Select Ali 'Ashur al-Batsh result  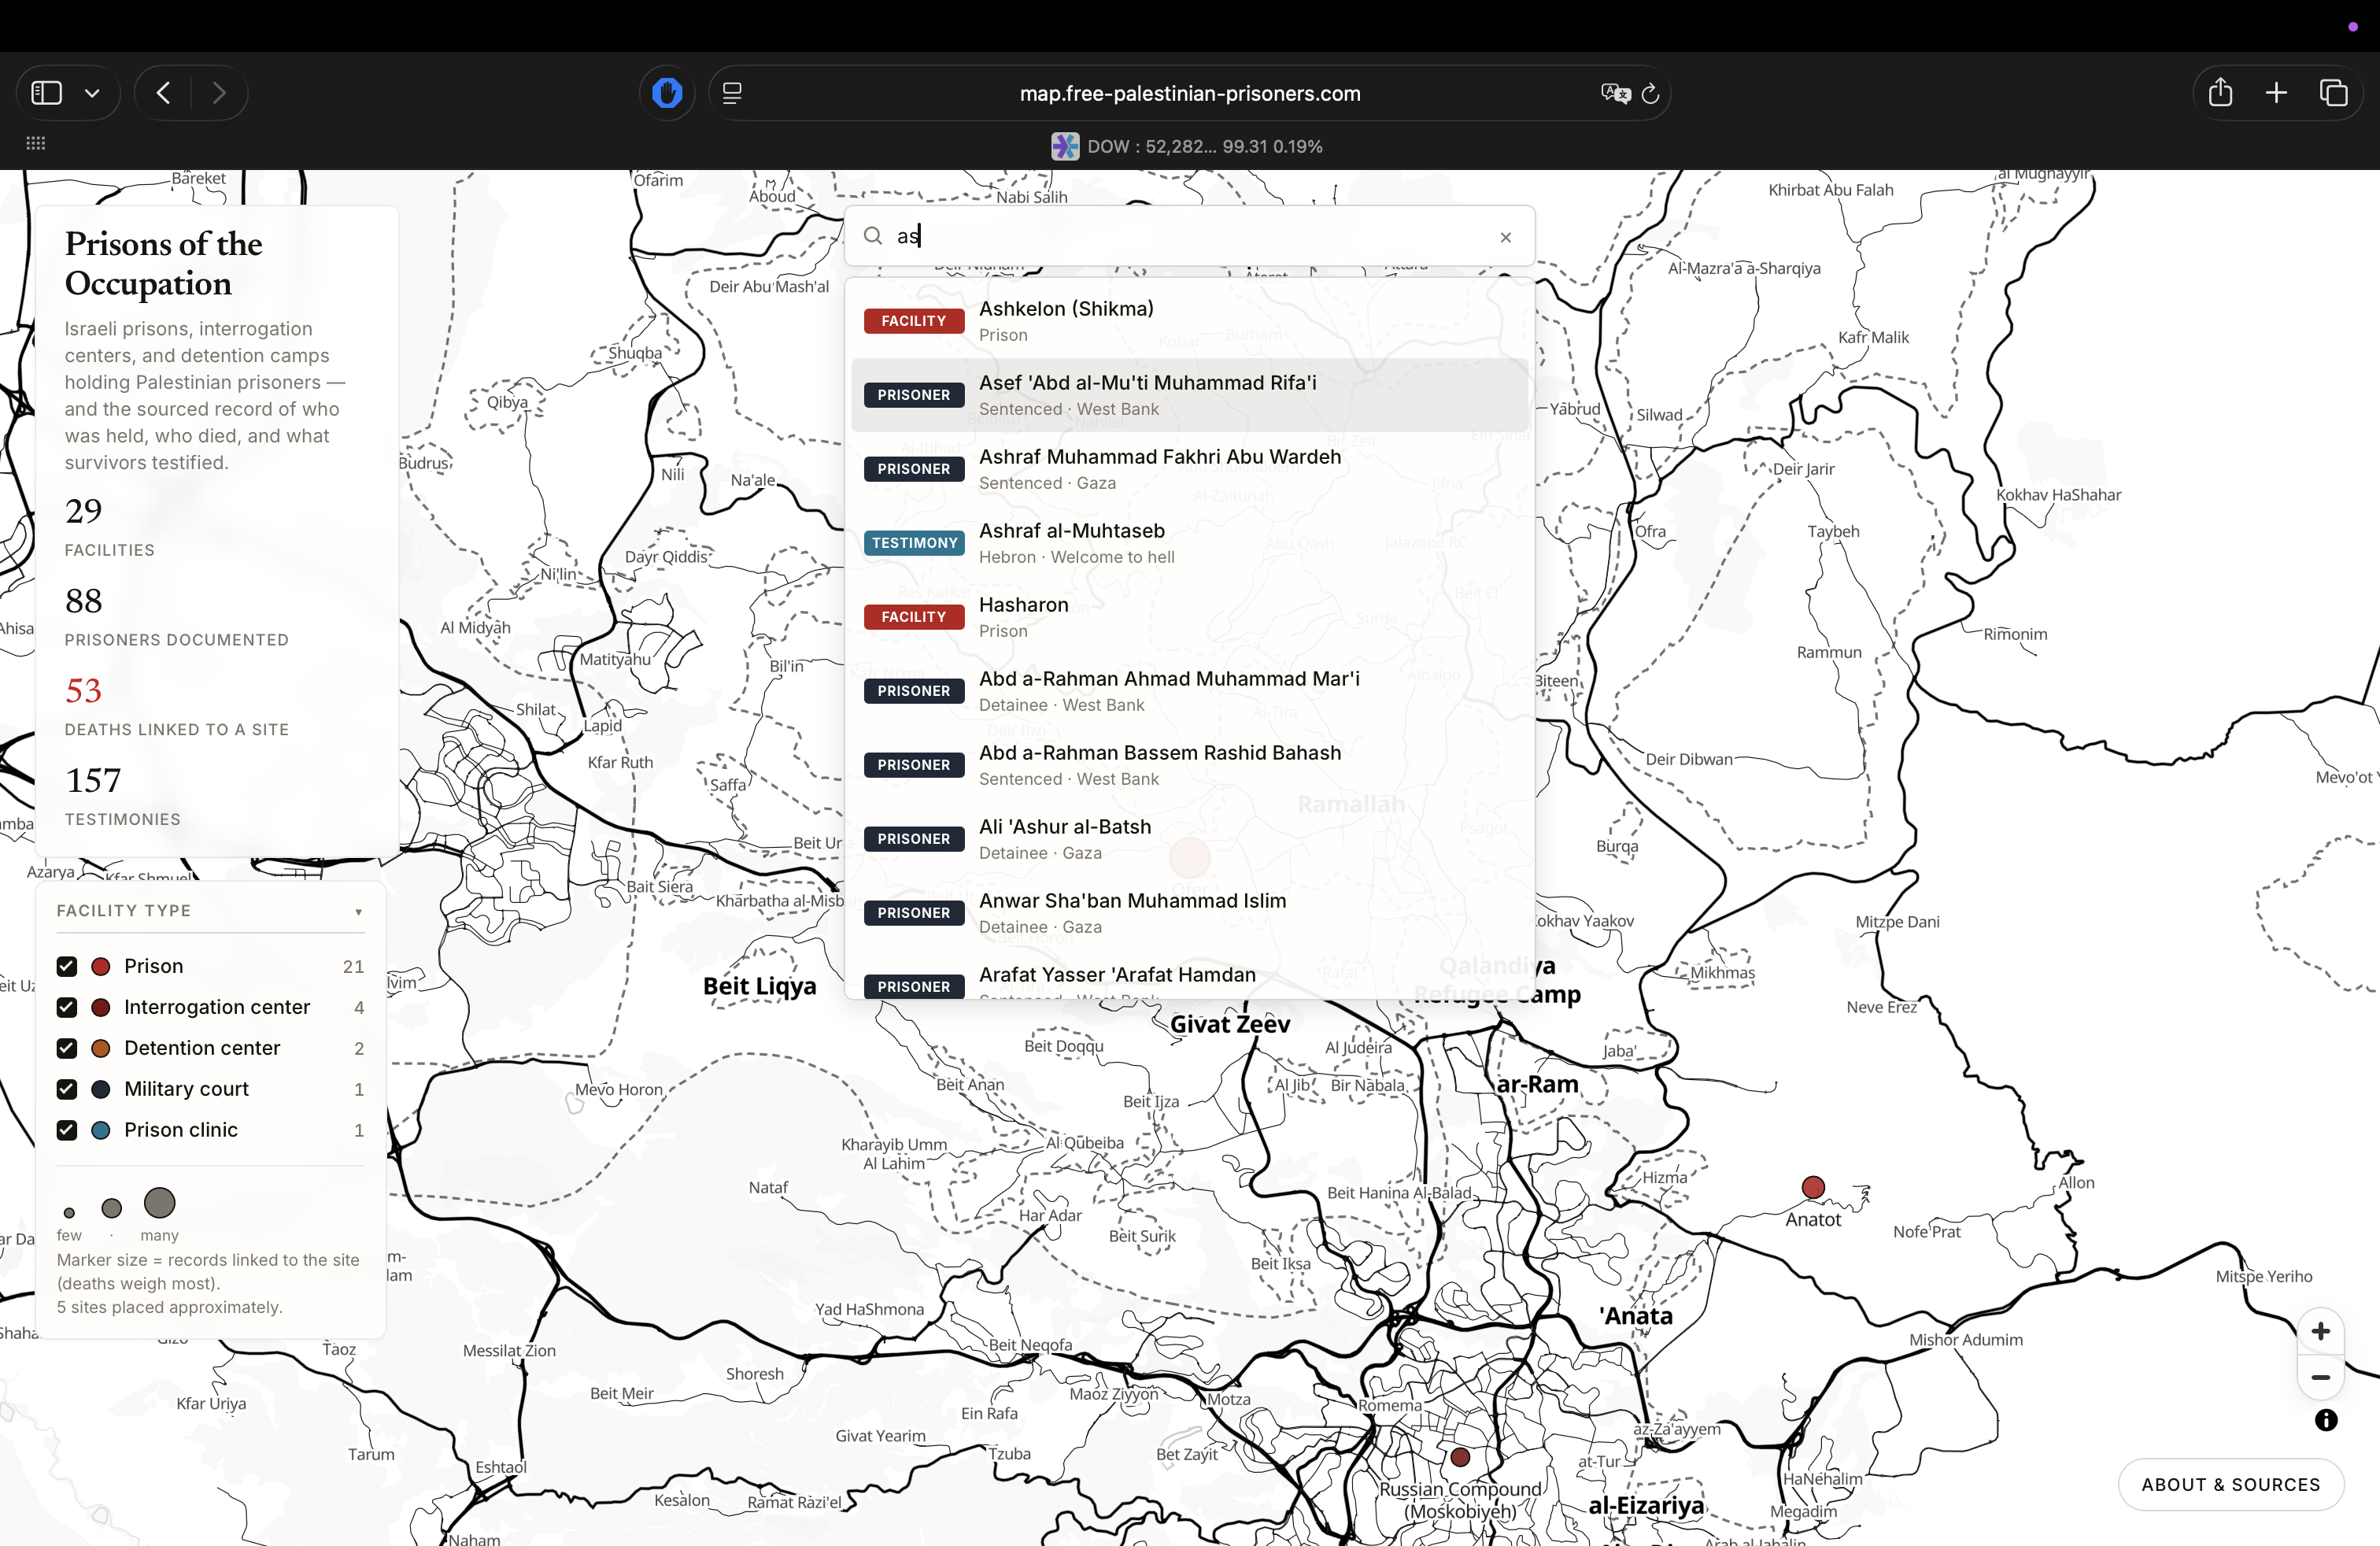click(1190, 839)
